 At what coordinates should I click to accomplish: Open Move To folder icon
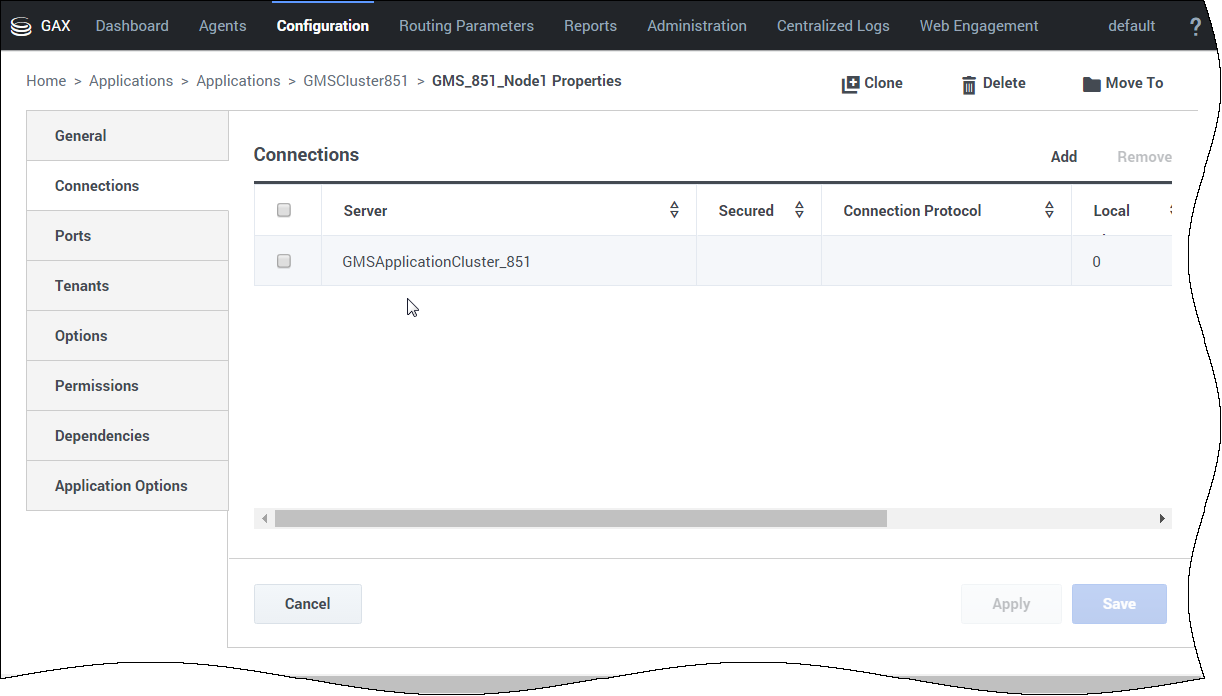point(1091,83)
